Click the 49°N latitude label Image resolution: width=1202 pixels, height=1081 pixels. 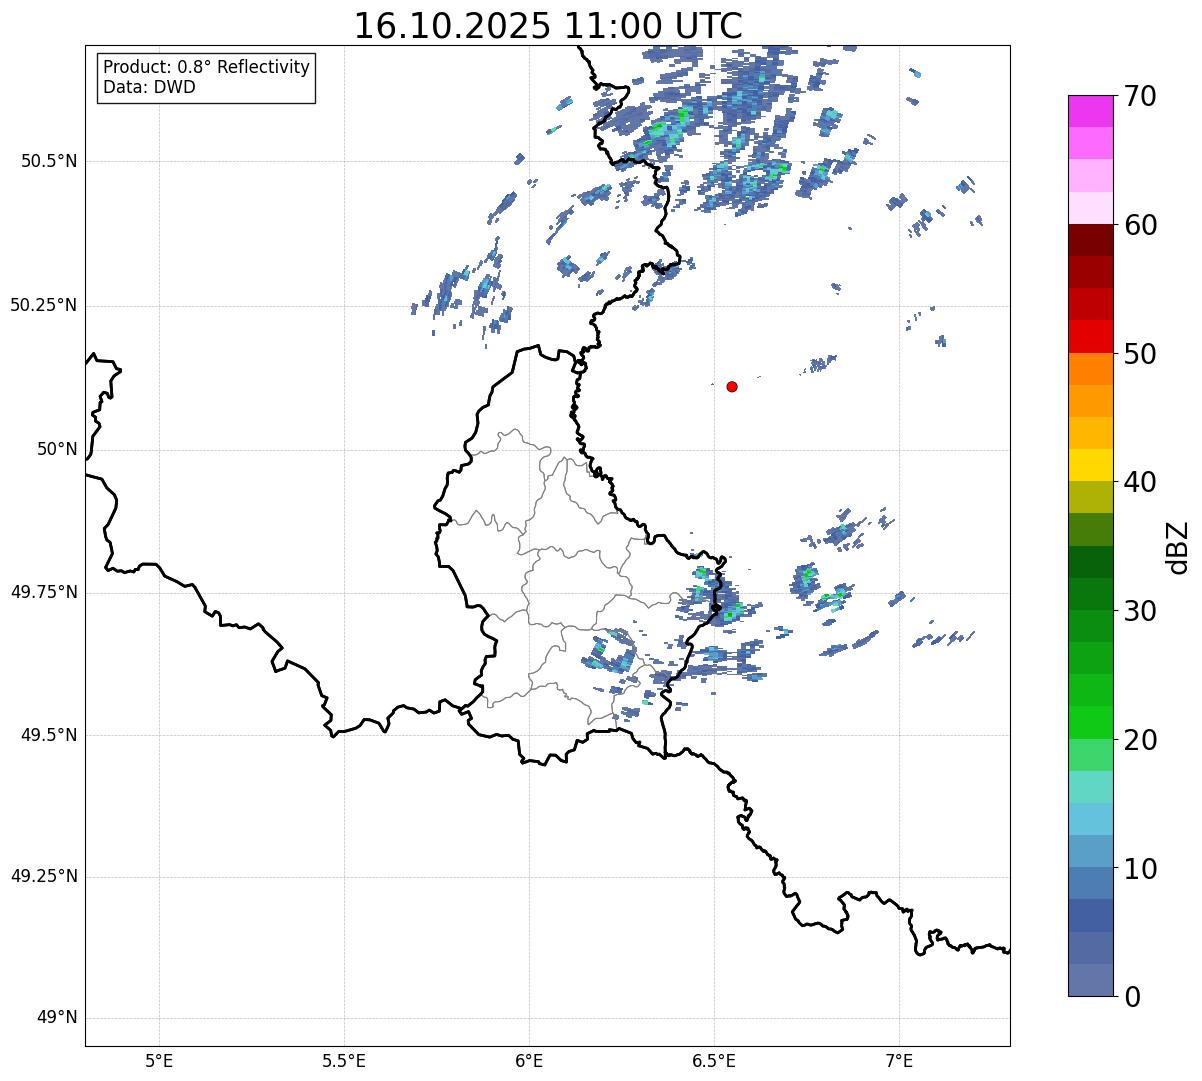[x=57, y=1017]
